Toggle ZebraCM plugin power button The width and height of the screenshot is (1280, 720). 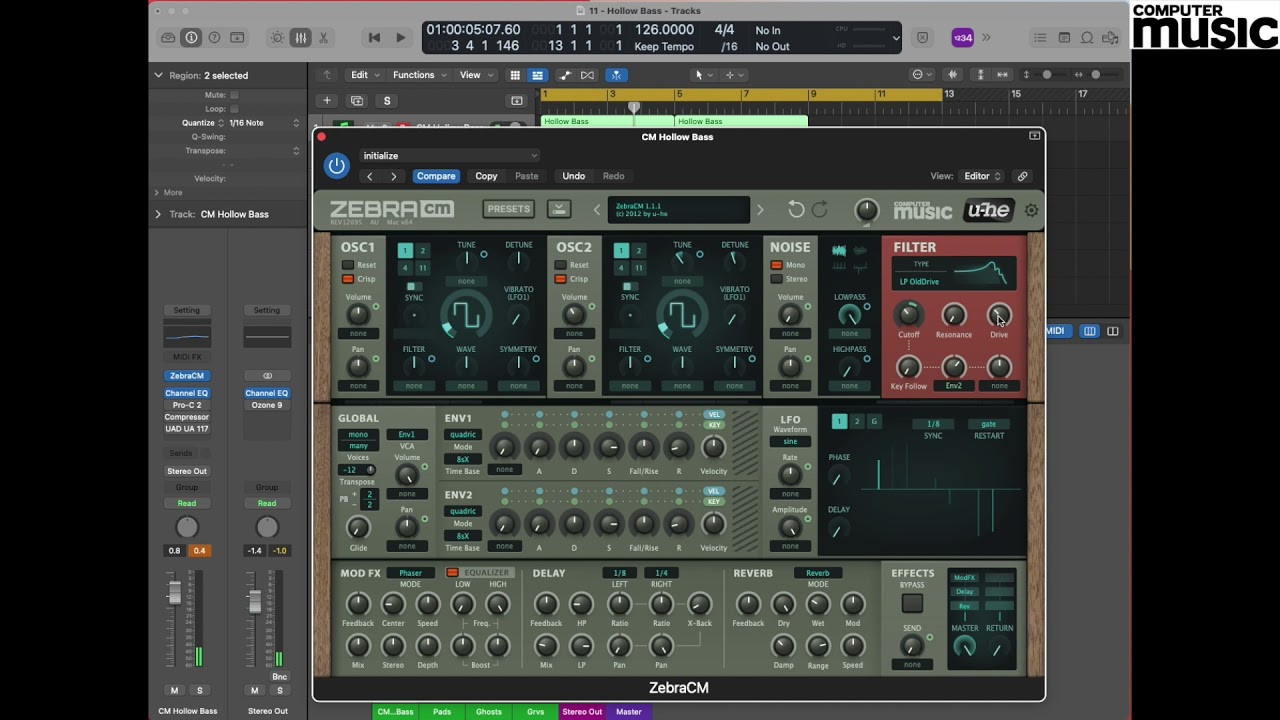tap(337, 166)
